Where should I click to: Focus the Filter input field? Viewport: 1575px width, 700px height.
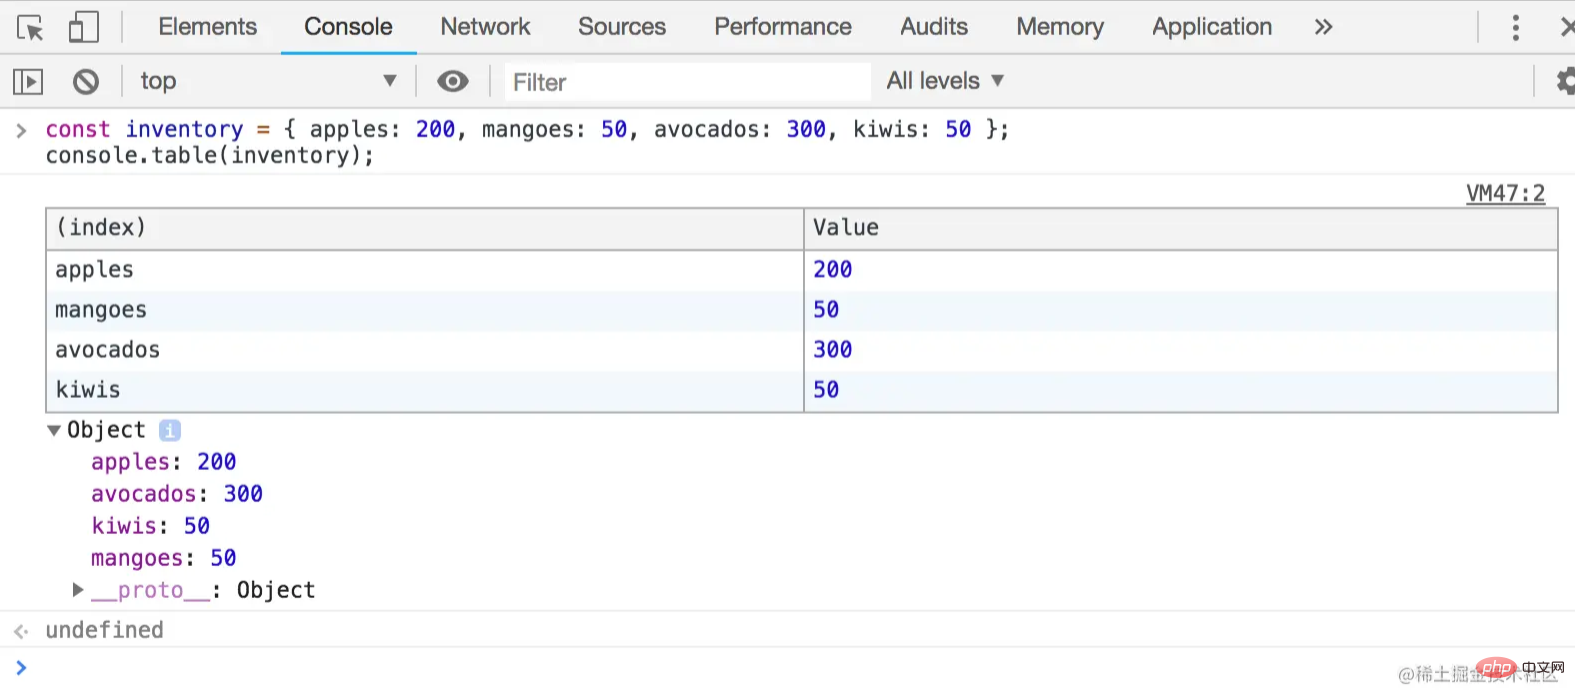tap(687, 82)
